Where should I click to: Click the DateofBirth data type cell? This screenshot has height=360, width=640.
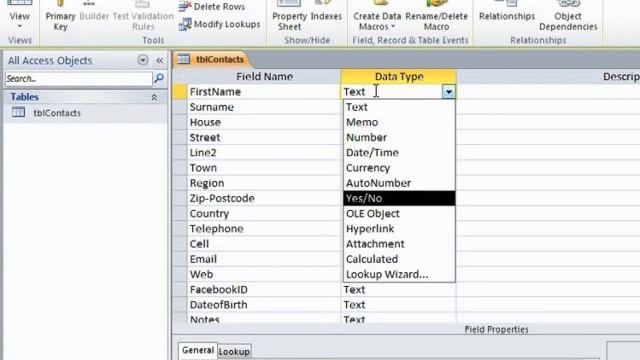pos(399,305)
